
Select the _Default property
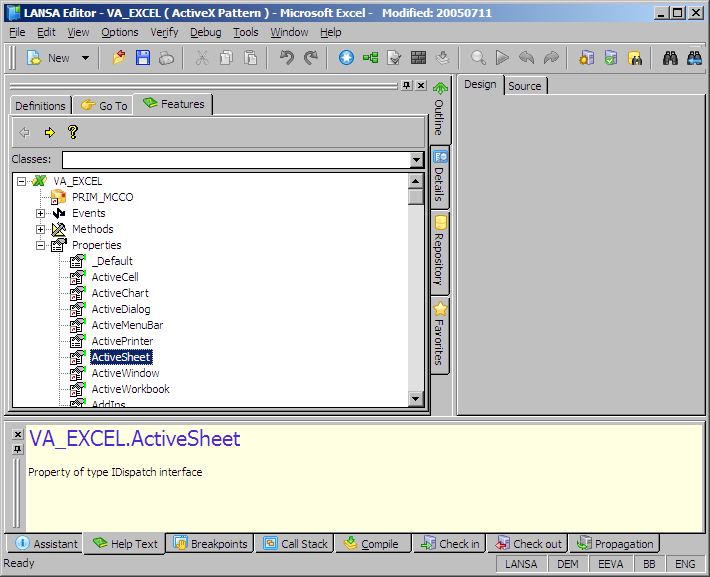(x=112, y=261)
